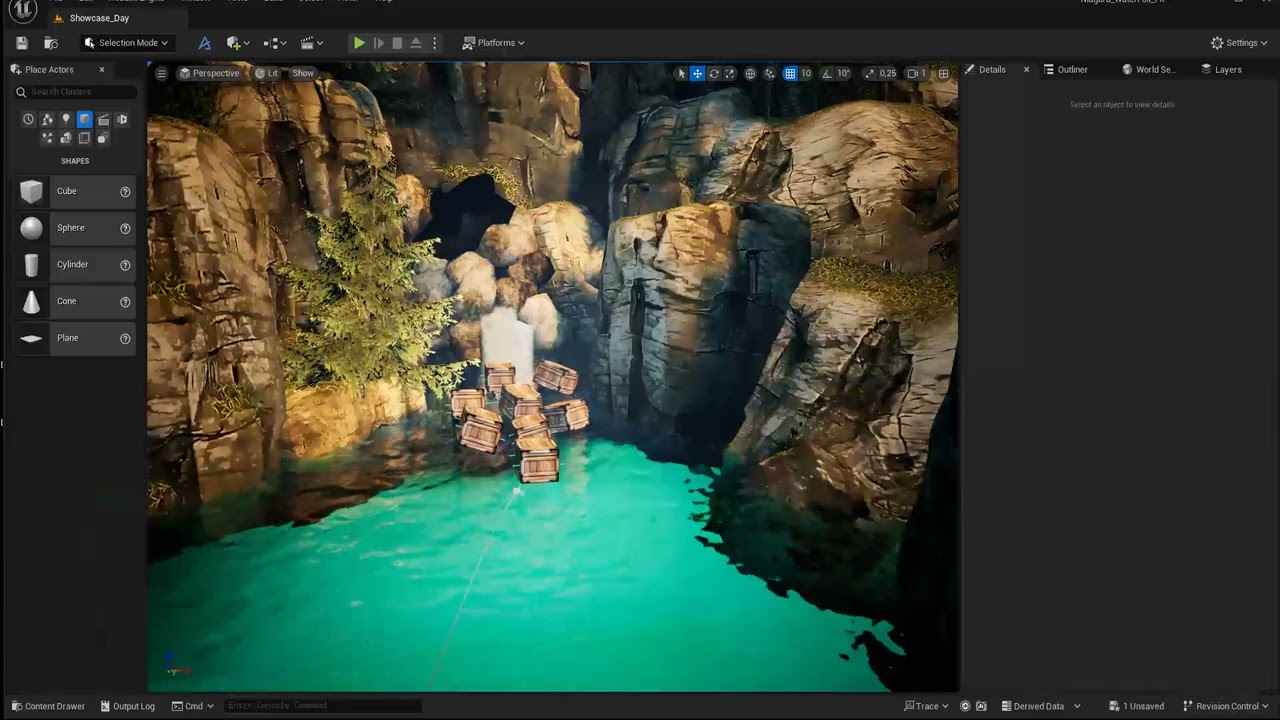Activate the Select objects arrow tool
The image size is (1280, 720).
(682, 74)
